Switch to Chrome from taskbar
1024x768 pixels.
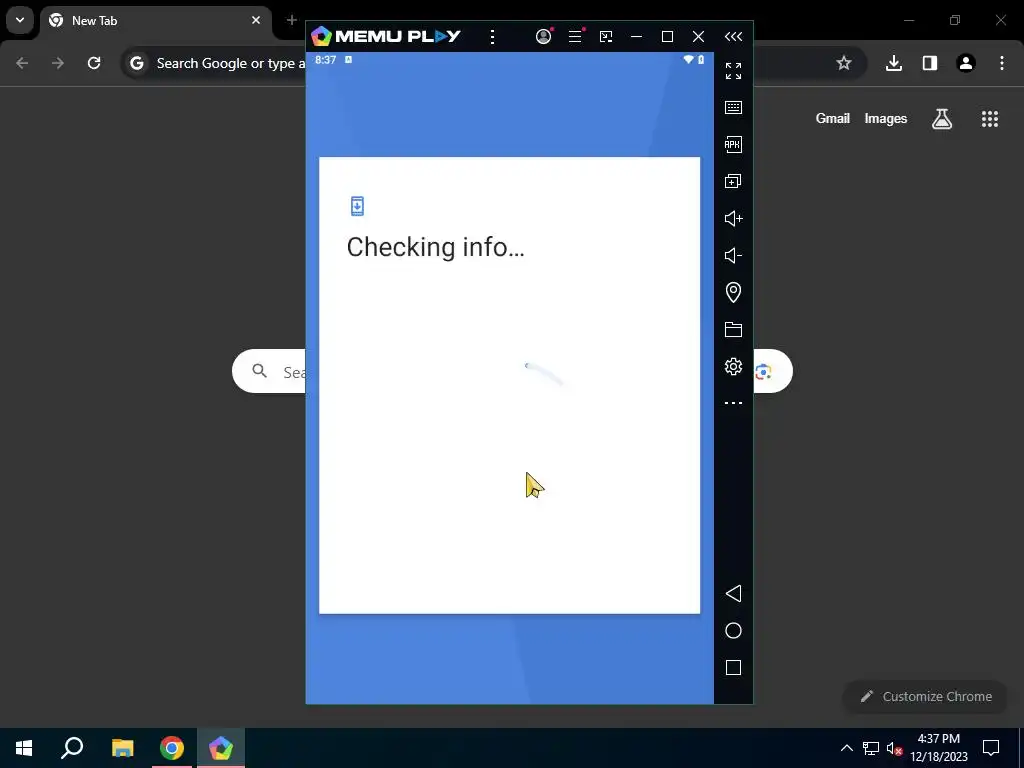point(172,748)
